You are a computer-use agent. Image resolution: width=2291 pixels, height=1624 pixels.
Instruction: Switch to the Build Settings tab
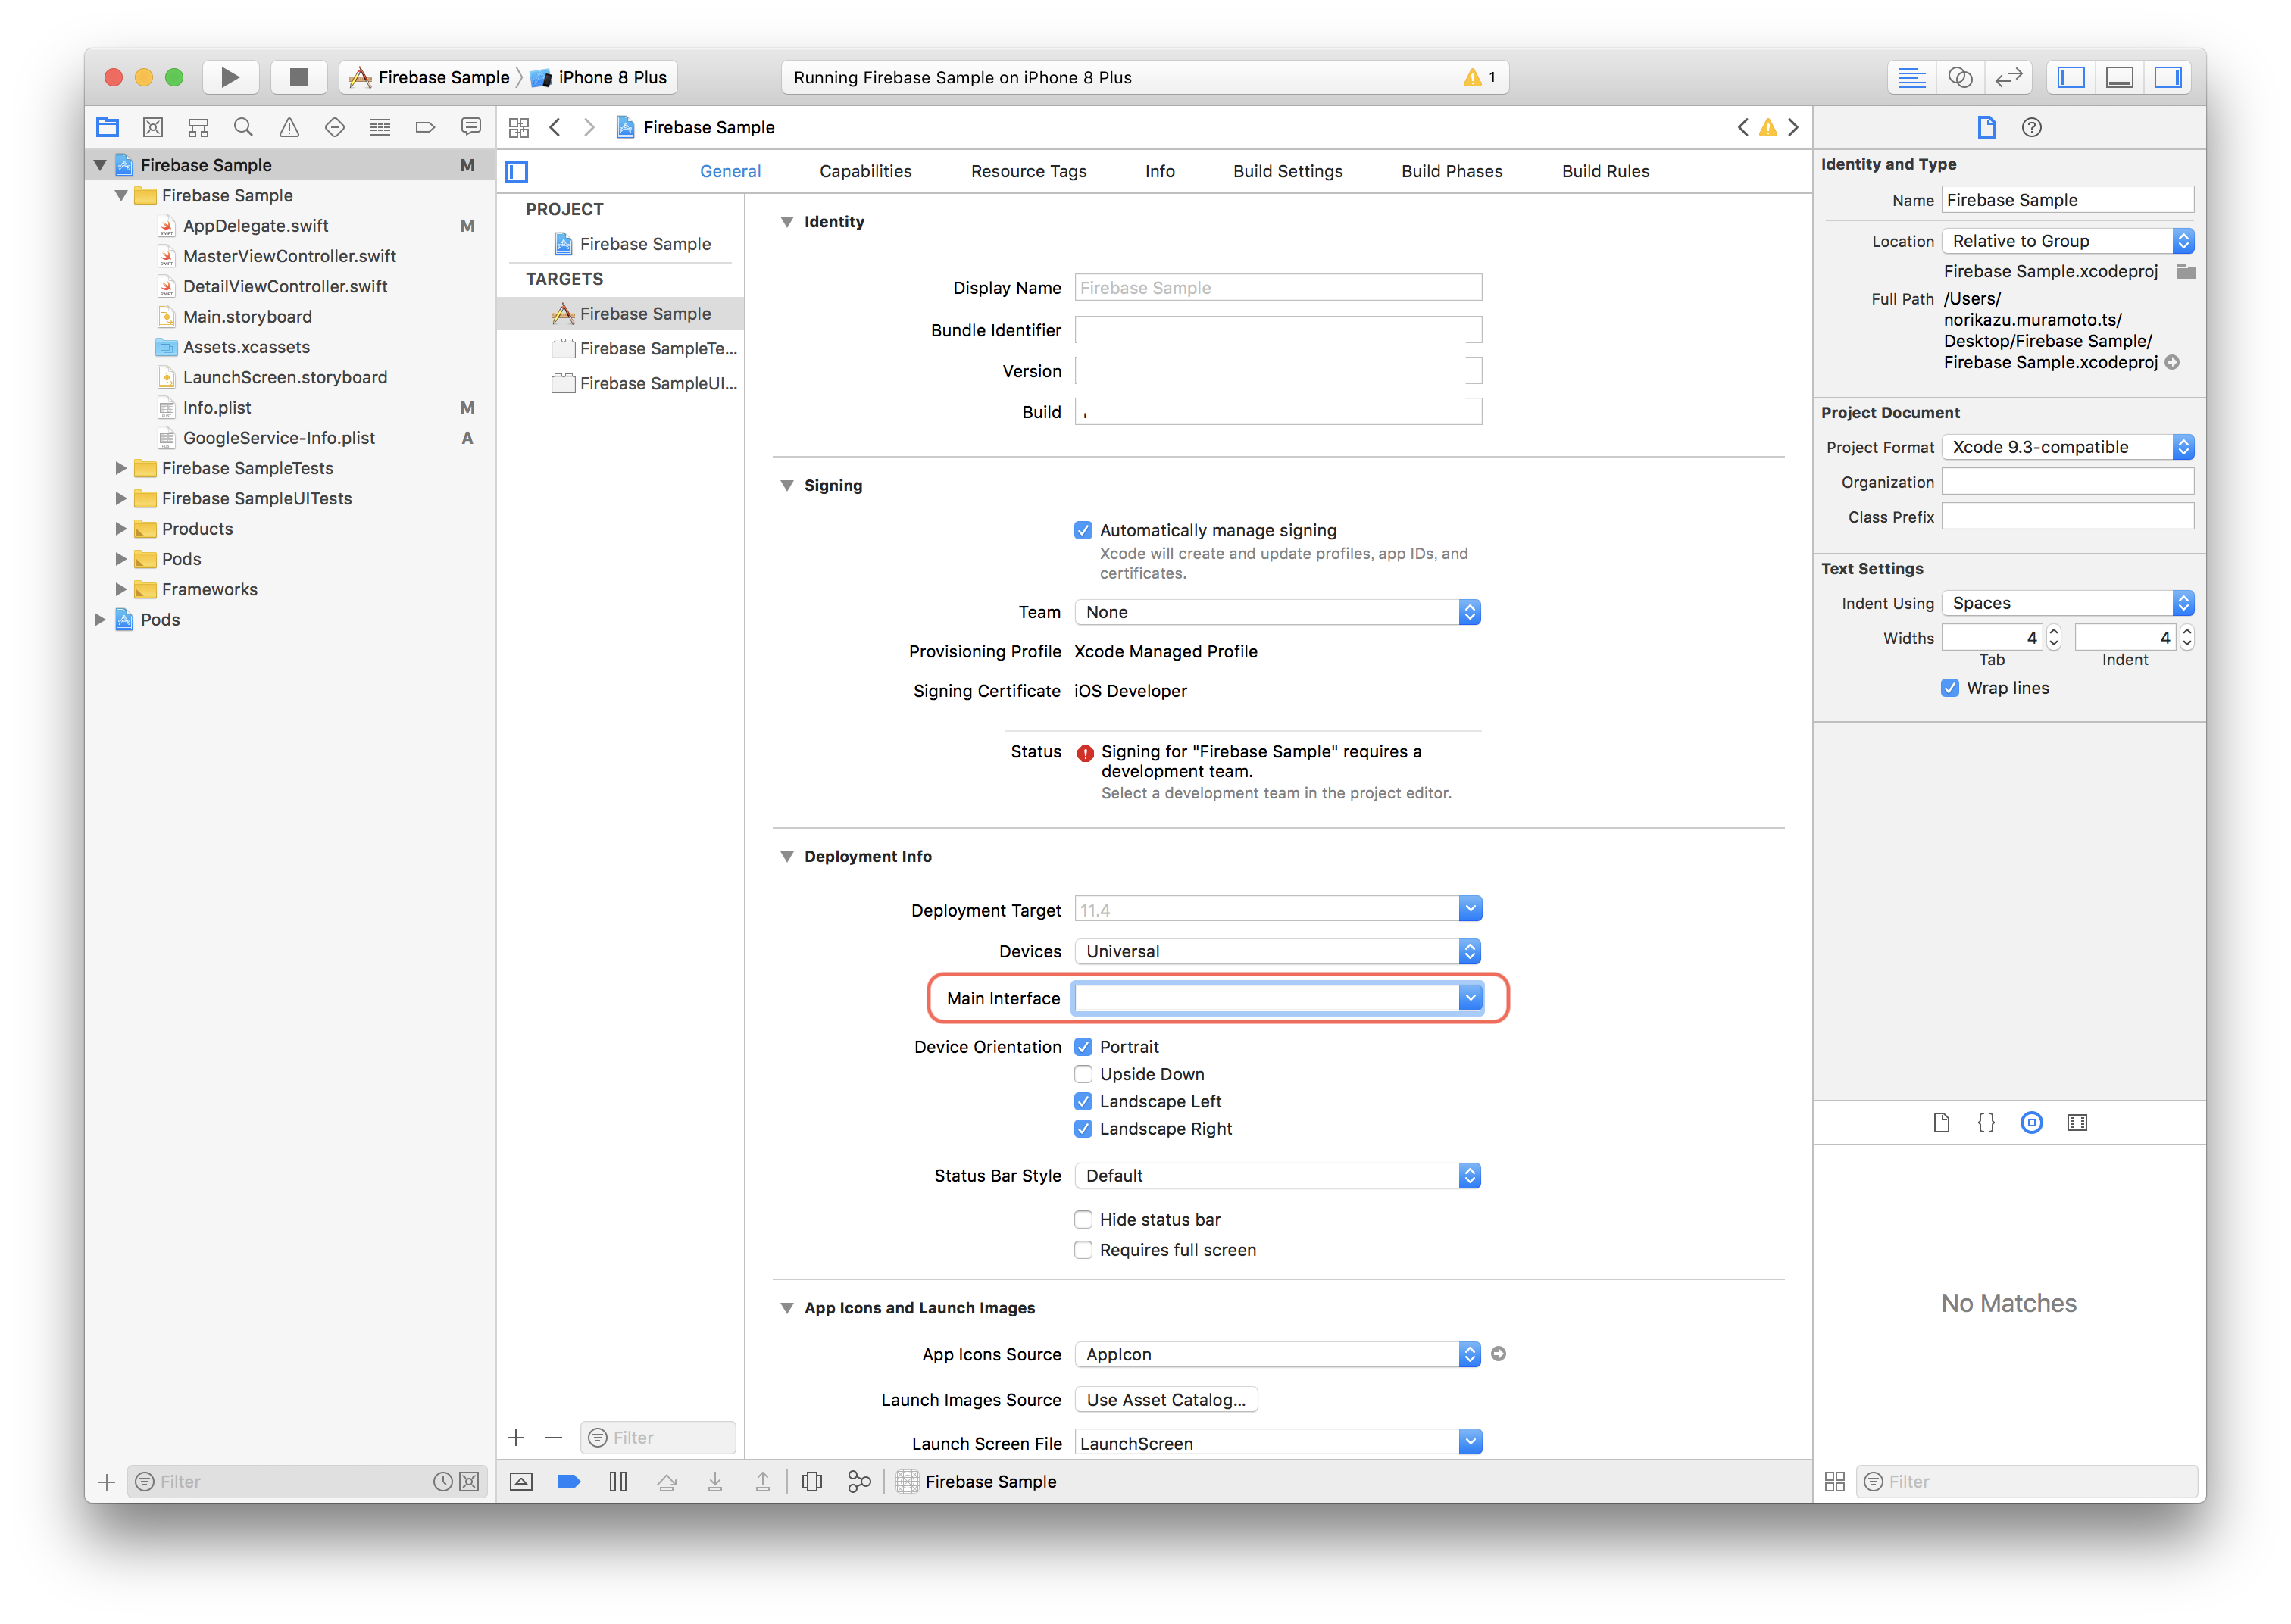coord(1288,171)
